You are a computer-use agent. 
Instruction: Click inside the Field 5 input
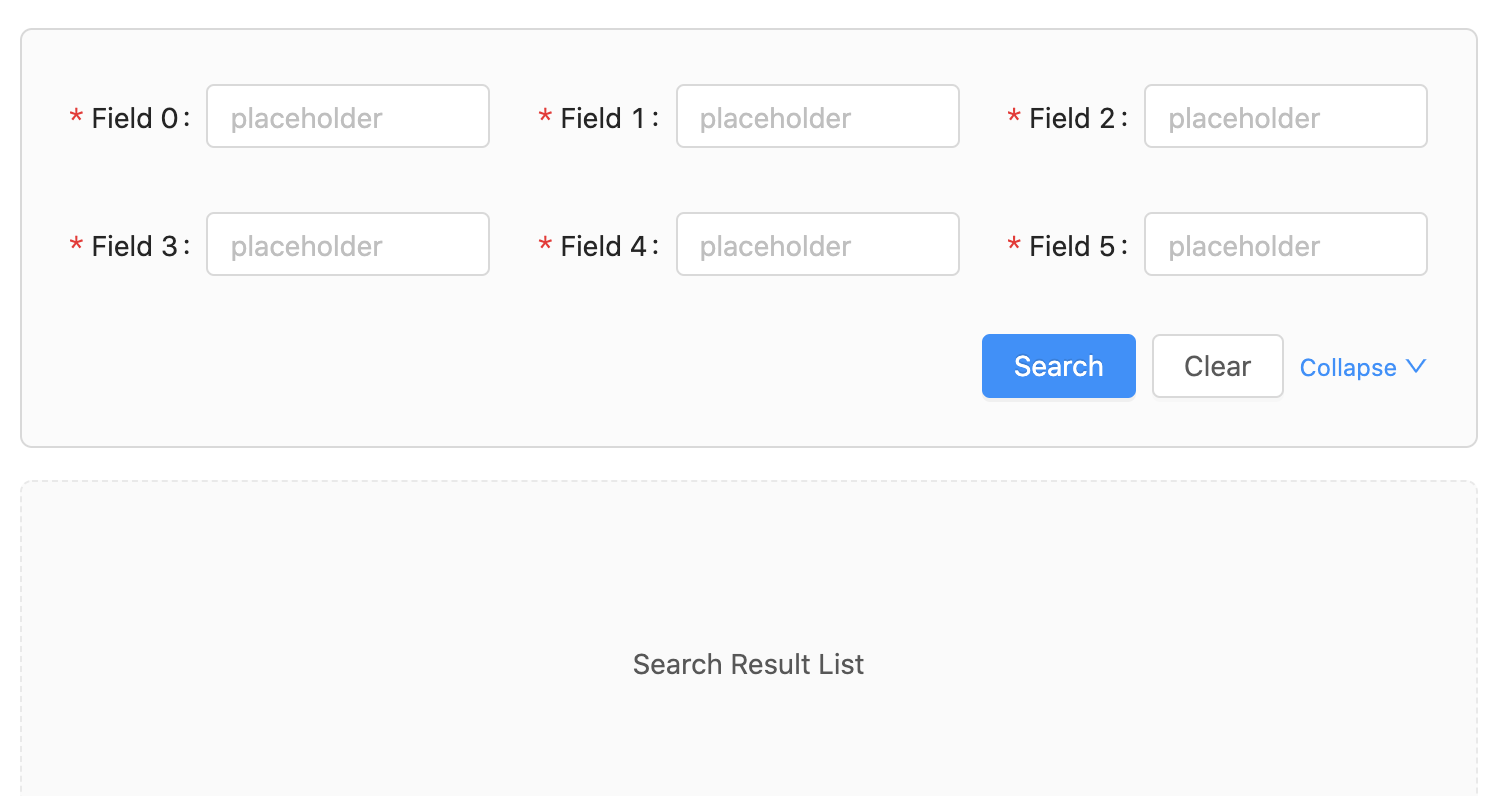coord(1285,245)
